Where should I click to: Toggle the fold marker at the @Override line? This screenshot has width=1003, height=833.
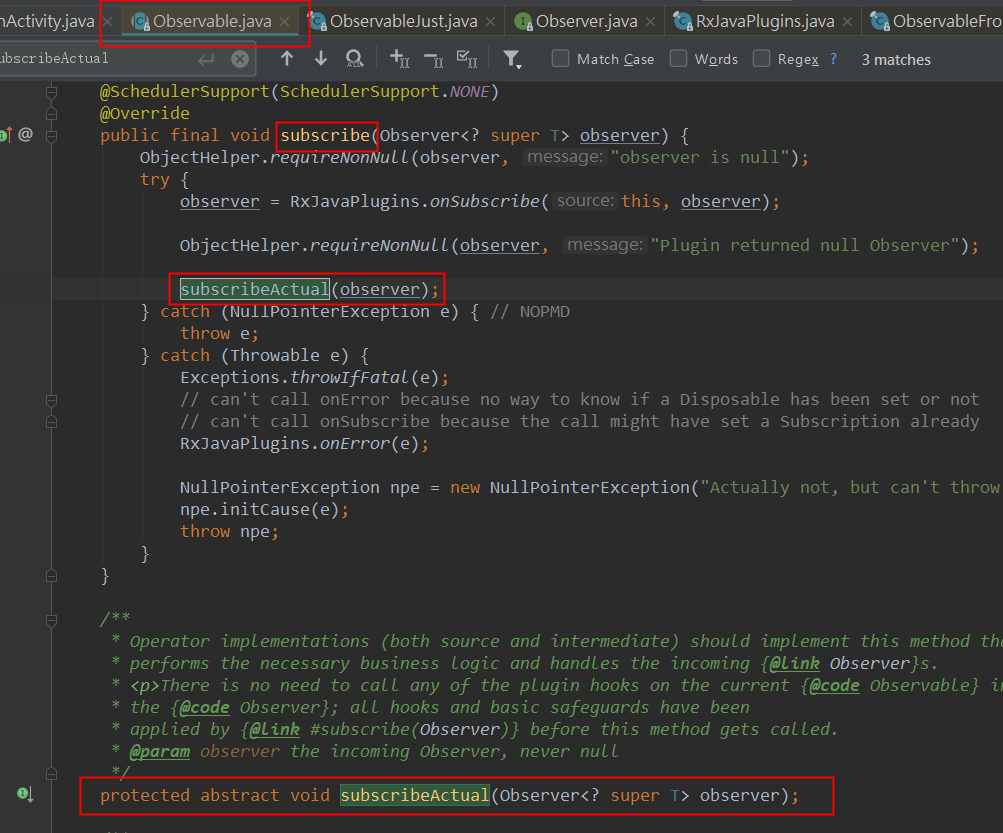52,114
